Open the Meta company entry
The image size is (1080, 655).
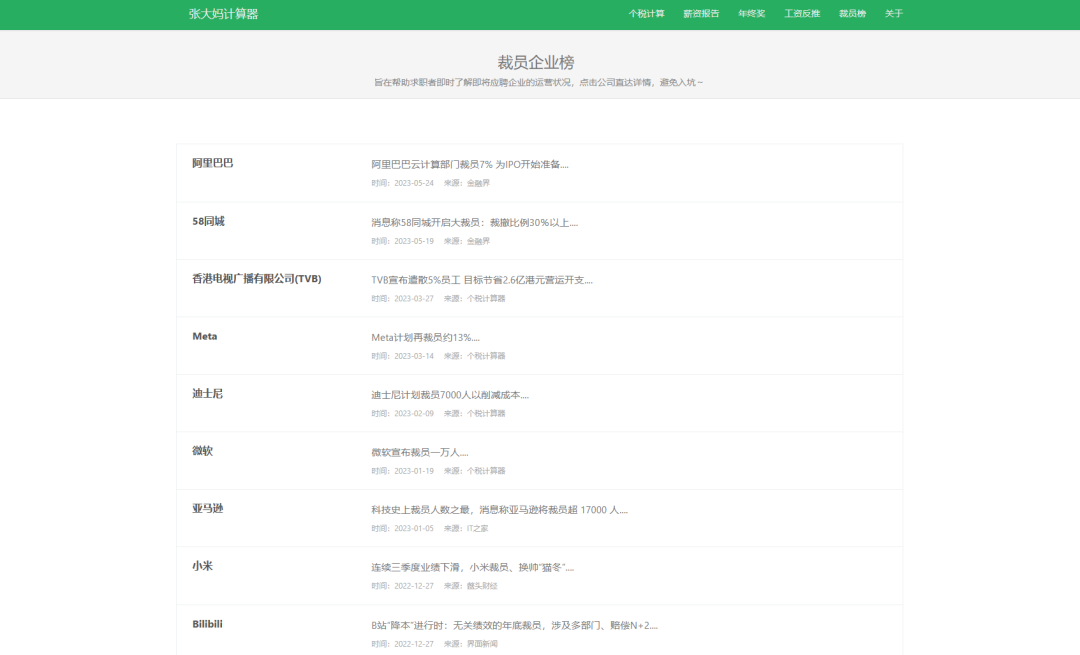(x=205, y=336)
